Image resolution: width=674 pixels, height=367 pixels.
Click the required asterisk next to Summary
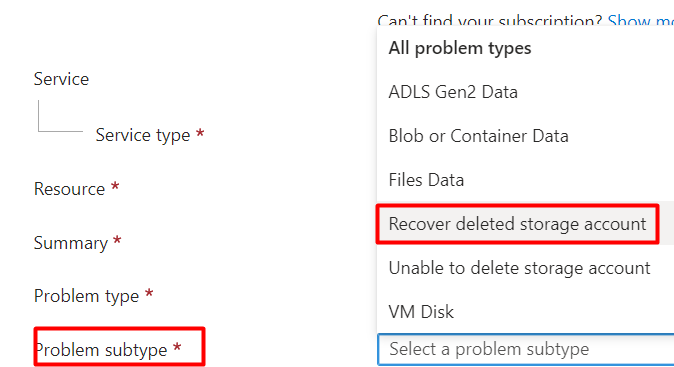click(x=117, y=240)
